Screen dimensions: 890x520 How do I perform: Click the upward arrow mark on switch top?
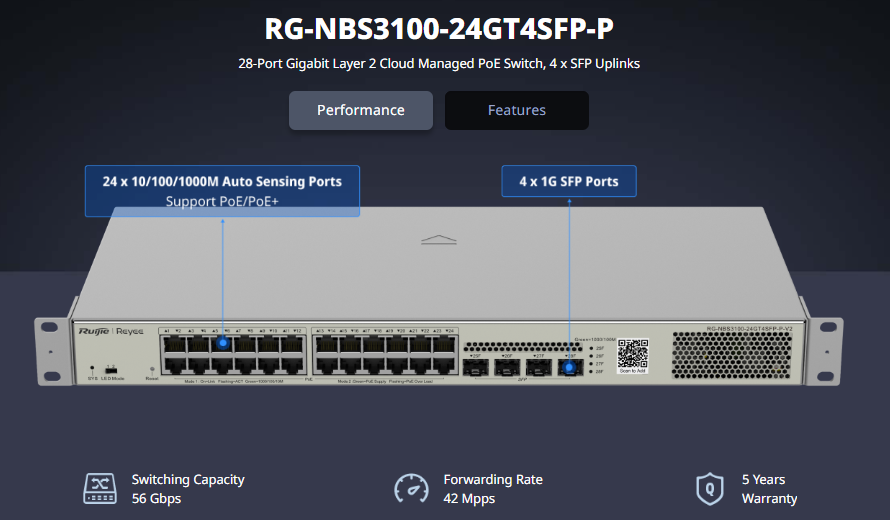tap(439, 240)
